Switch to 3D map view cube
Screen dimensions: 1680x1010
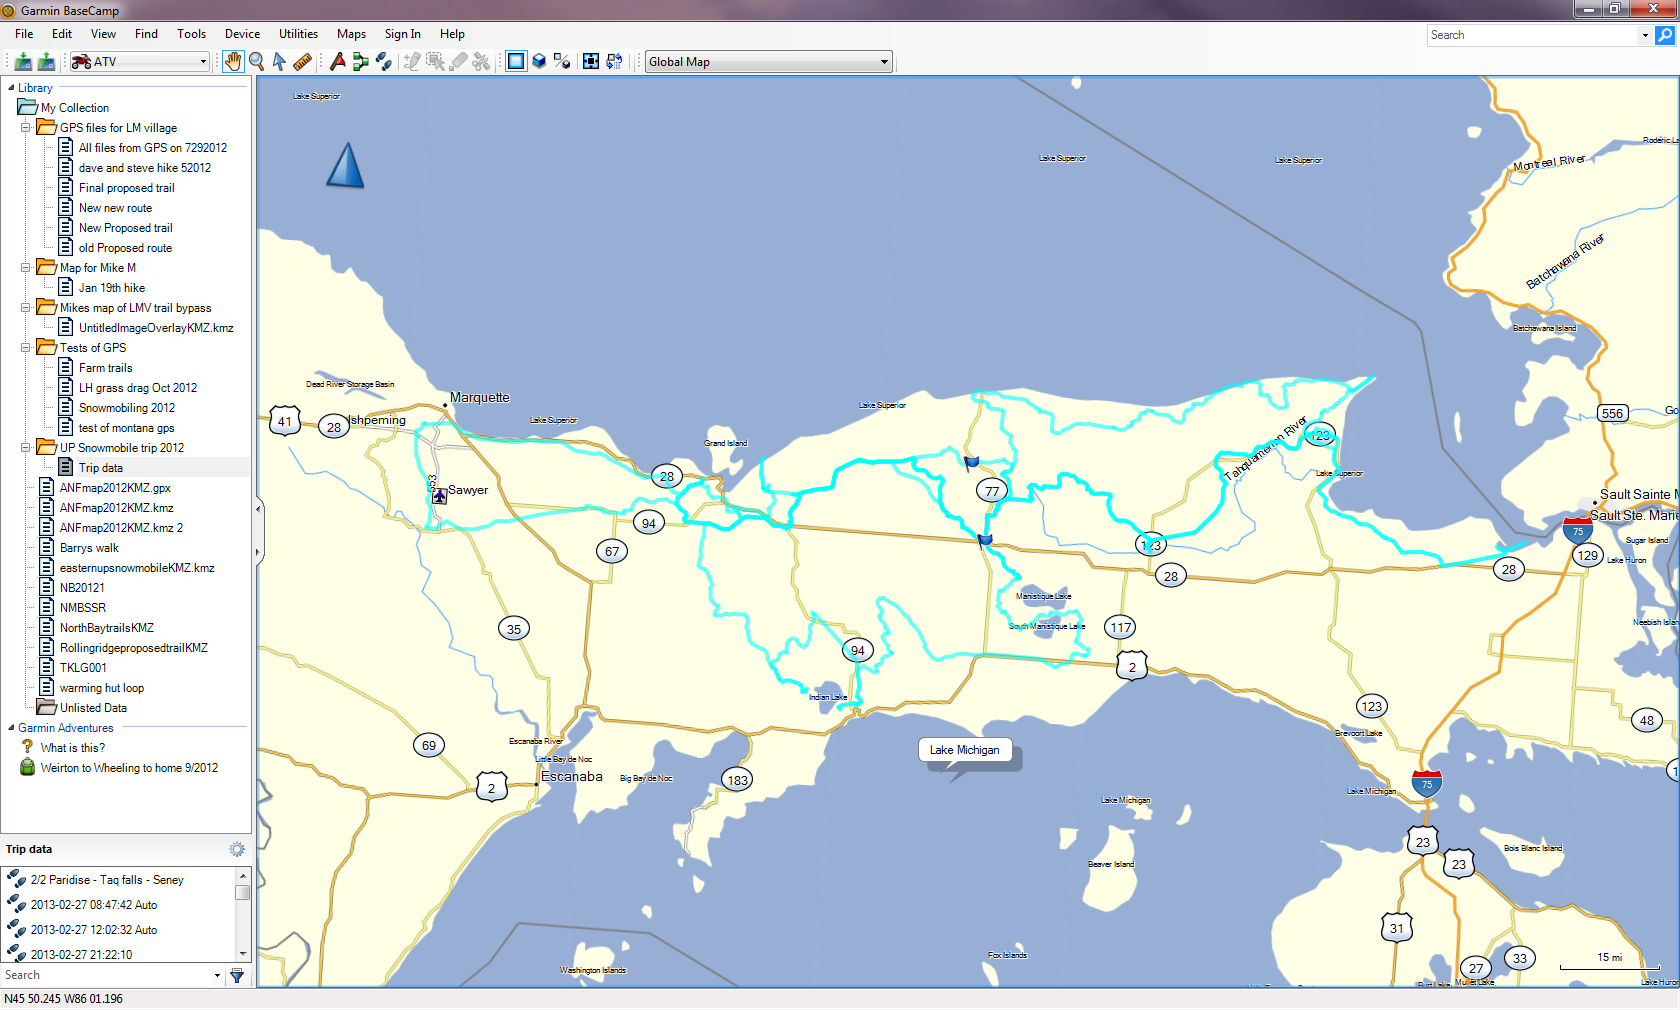tap(540, 62)
